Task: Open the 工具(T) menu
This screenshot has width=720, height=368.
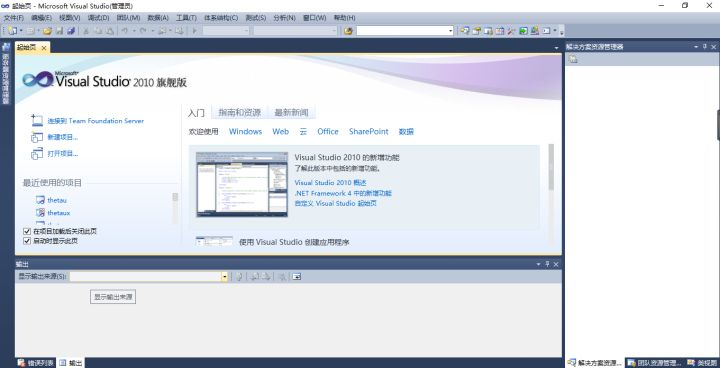Action: 186,18
